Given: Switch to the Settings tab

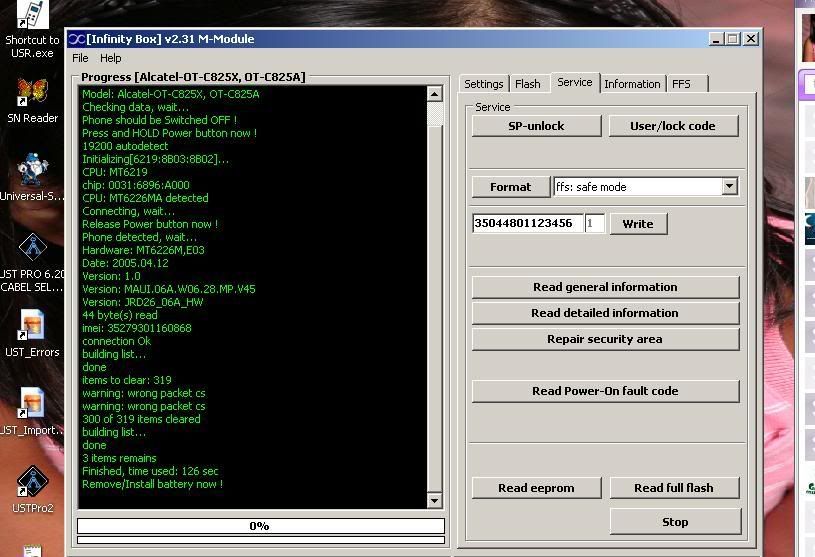Looking at the screenshot, I should click(x=483, y=84).
